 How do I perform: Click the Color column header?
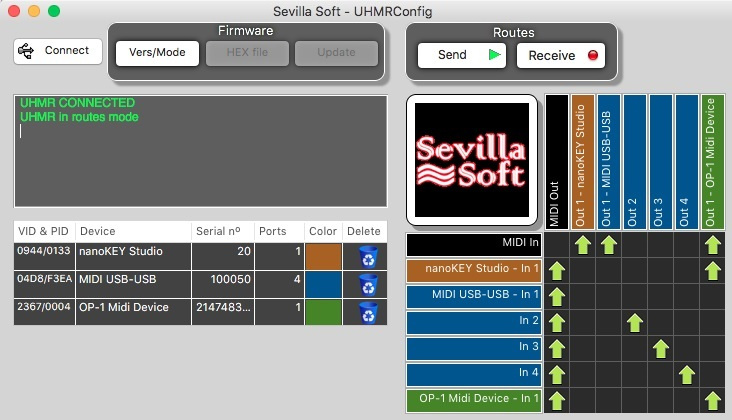pos(323,231)
